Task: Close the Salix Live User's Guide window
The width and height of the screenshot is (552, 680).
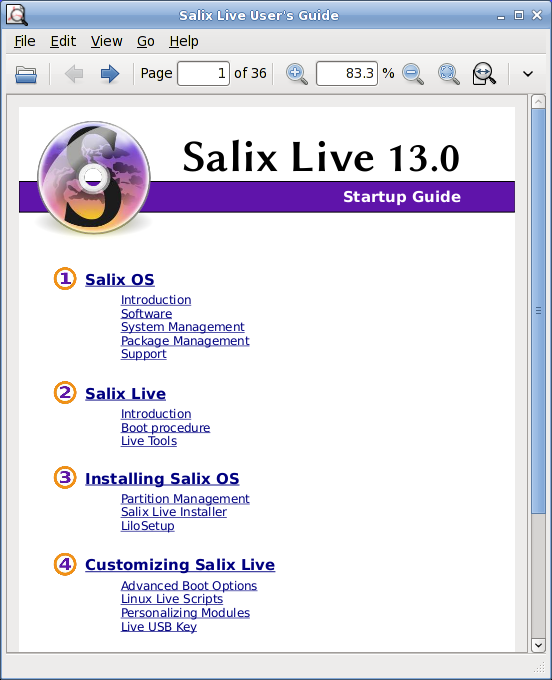Action: click(537, 15)
